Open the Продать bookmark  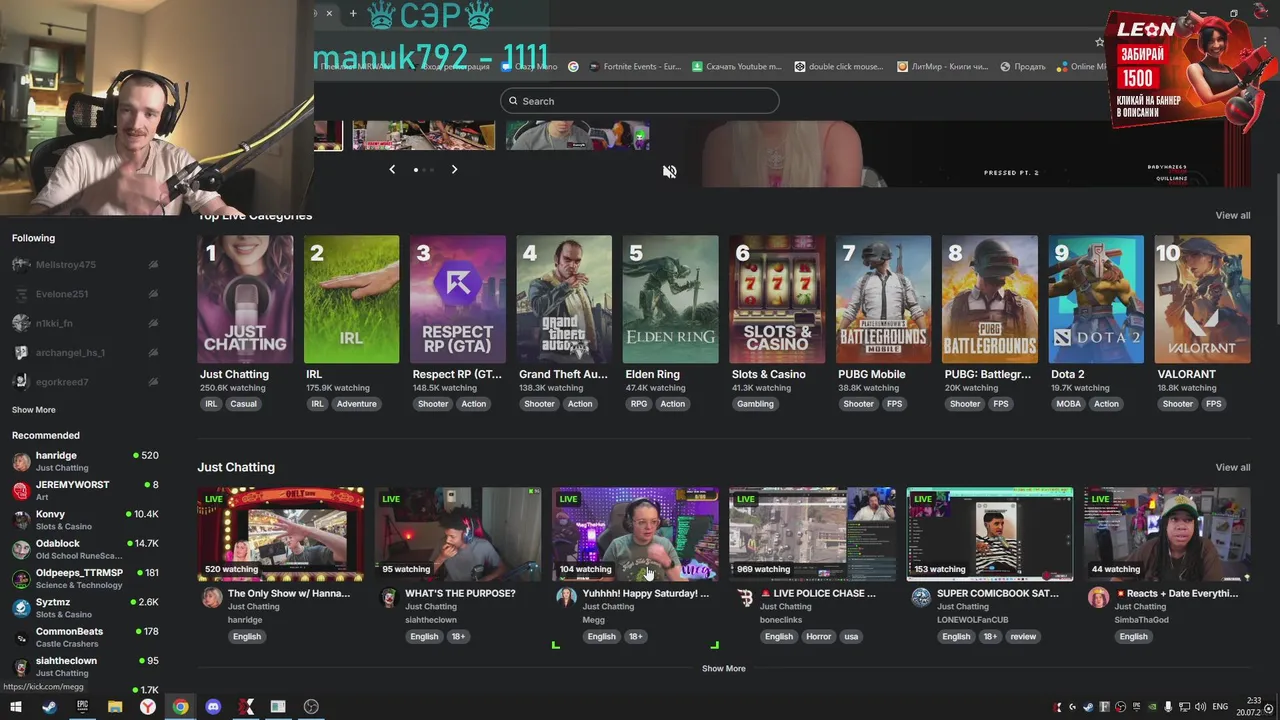pos(1022,67)
